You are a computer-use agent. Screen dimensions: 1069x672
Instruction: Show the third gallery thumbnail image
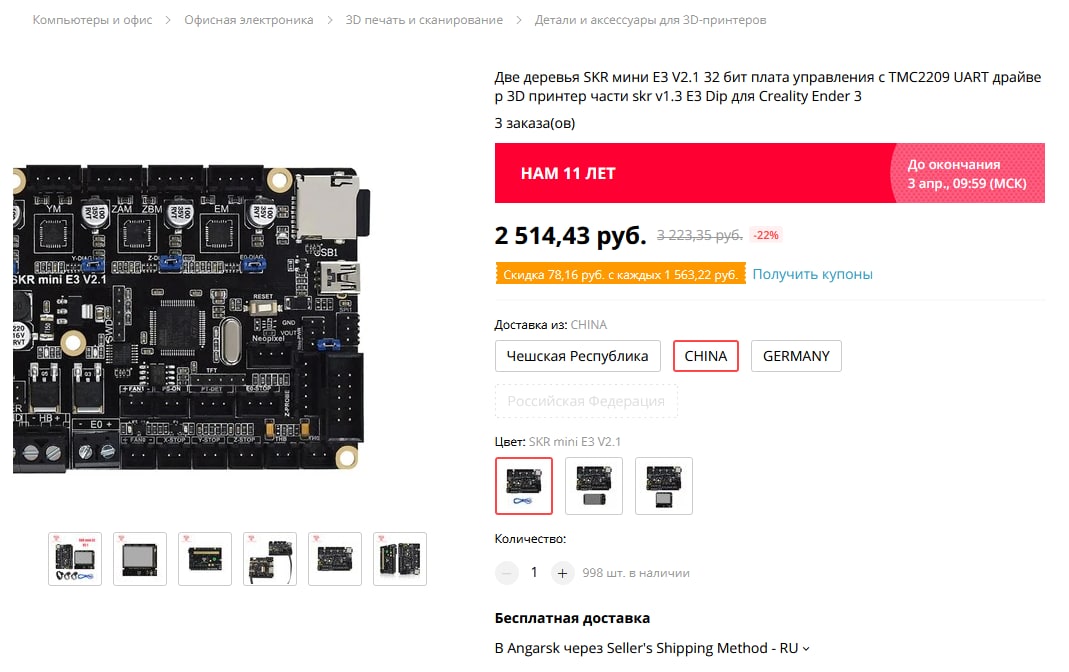205,559
